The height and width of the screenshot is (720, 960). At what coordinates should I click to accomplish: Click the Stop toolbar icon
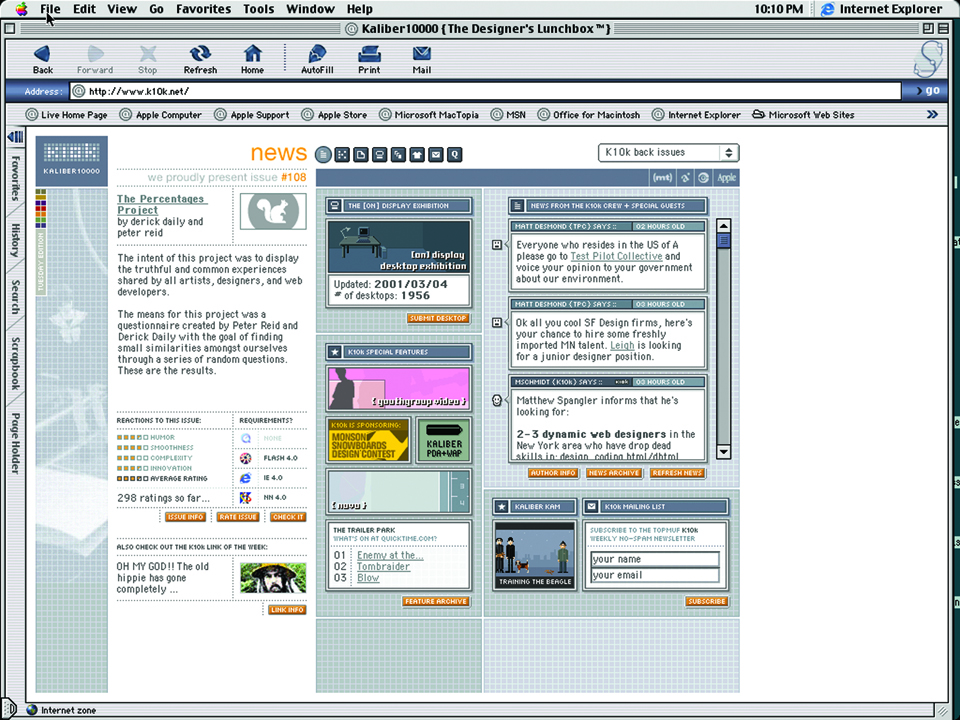point(148,59)
